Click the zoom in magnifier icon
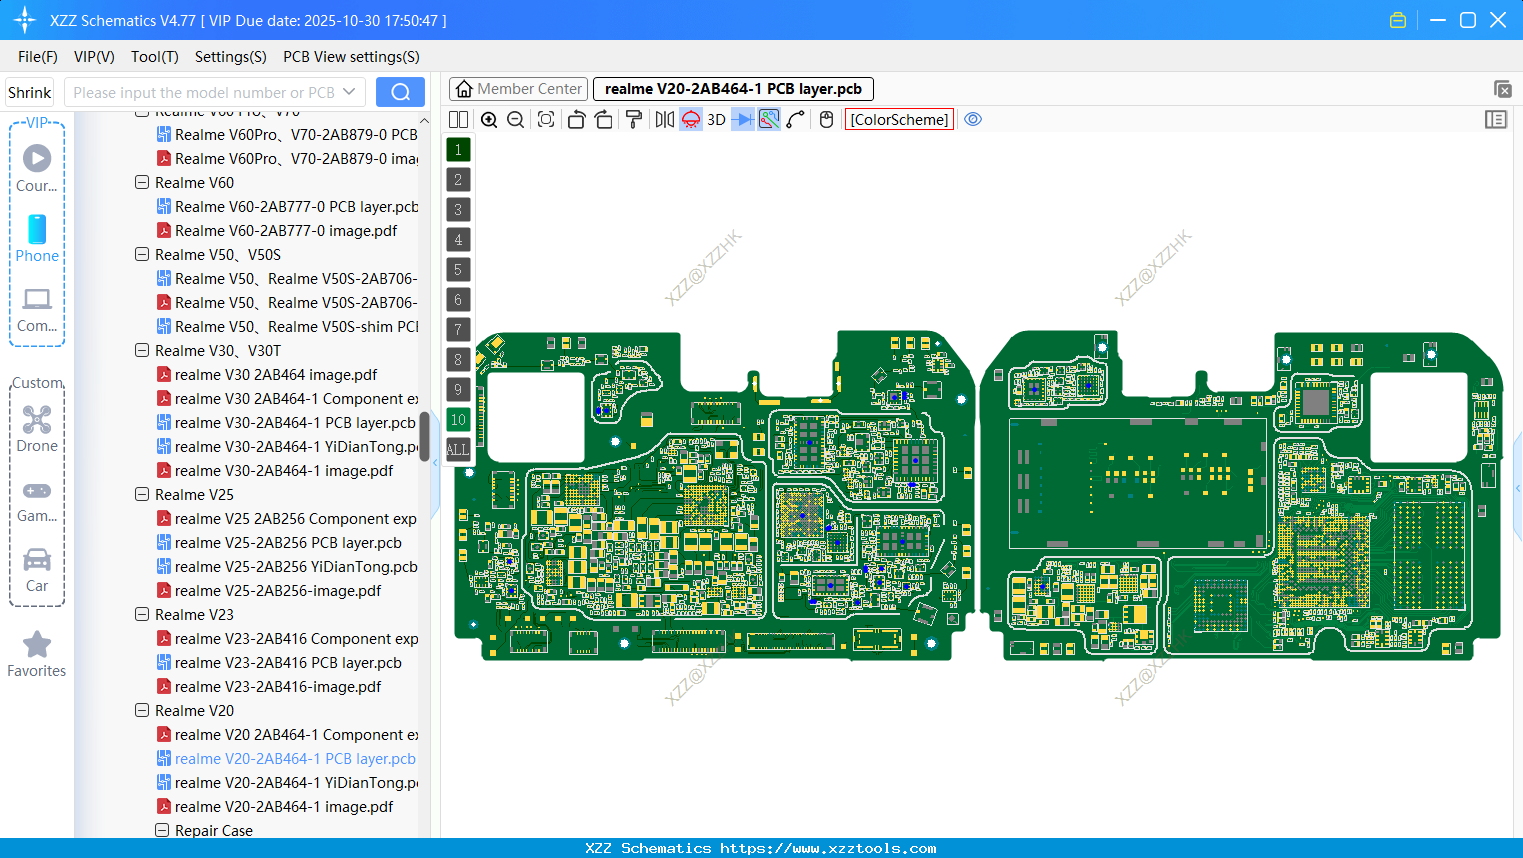The height and width of the screenshot is (858, 1523). click(489, 120)
